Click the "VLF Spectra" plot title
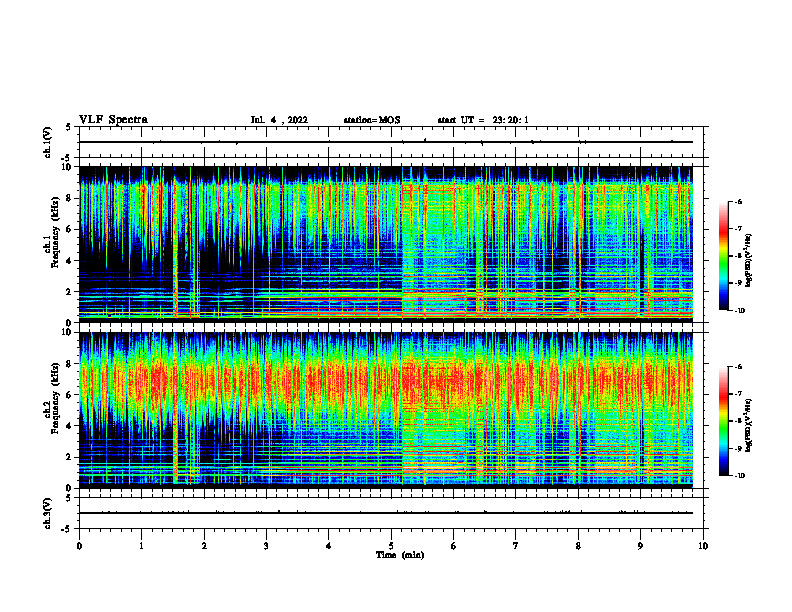This screenshot has height=612, width=792. pos(113,120)
